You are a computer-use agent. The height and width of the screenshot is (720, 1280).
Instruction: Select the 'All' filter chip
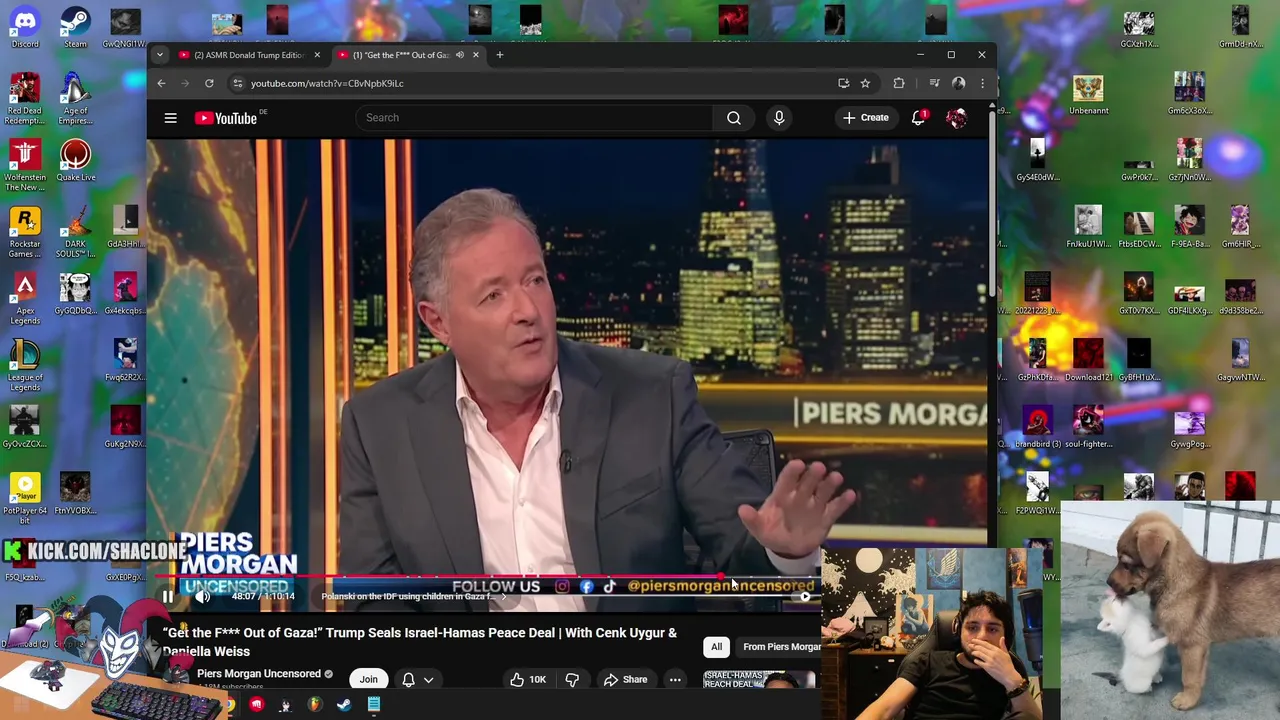pyautogui.click(x=716, y=647)
